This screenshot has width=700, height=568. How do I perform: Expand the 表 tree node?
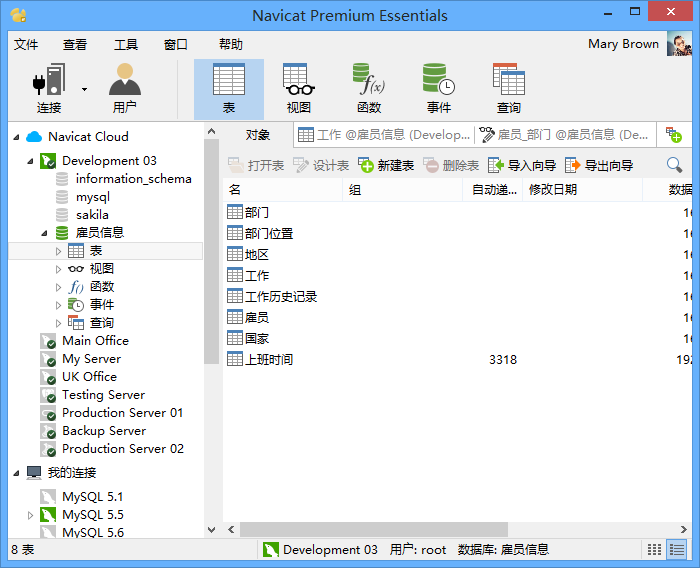point(58,251)
